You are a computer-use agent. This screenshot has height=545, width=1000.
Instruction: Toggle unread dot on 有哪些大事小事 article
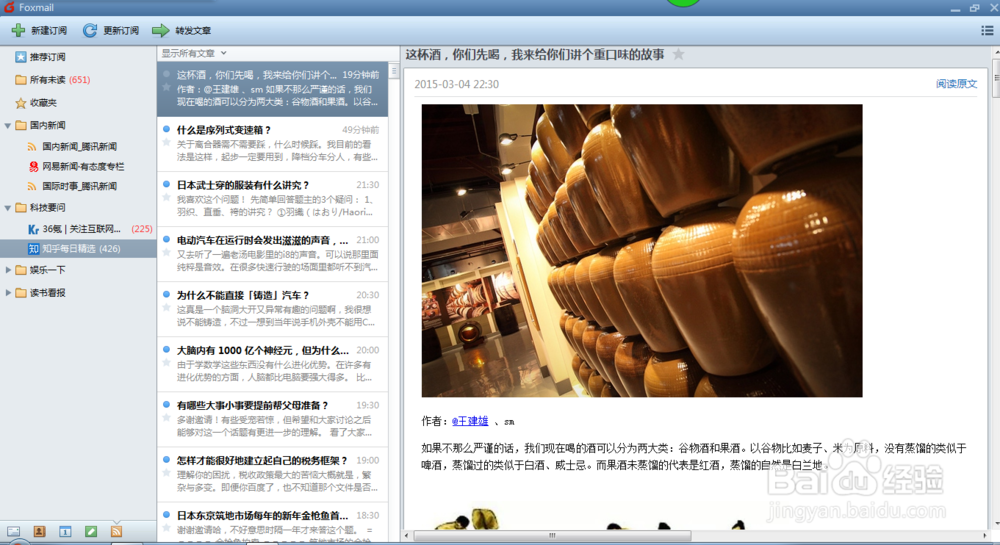point(166,404)
